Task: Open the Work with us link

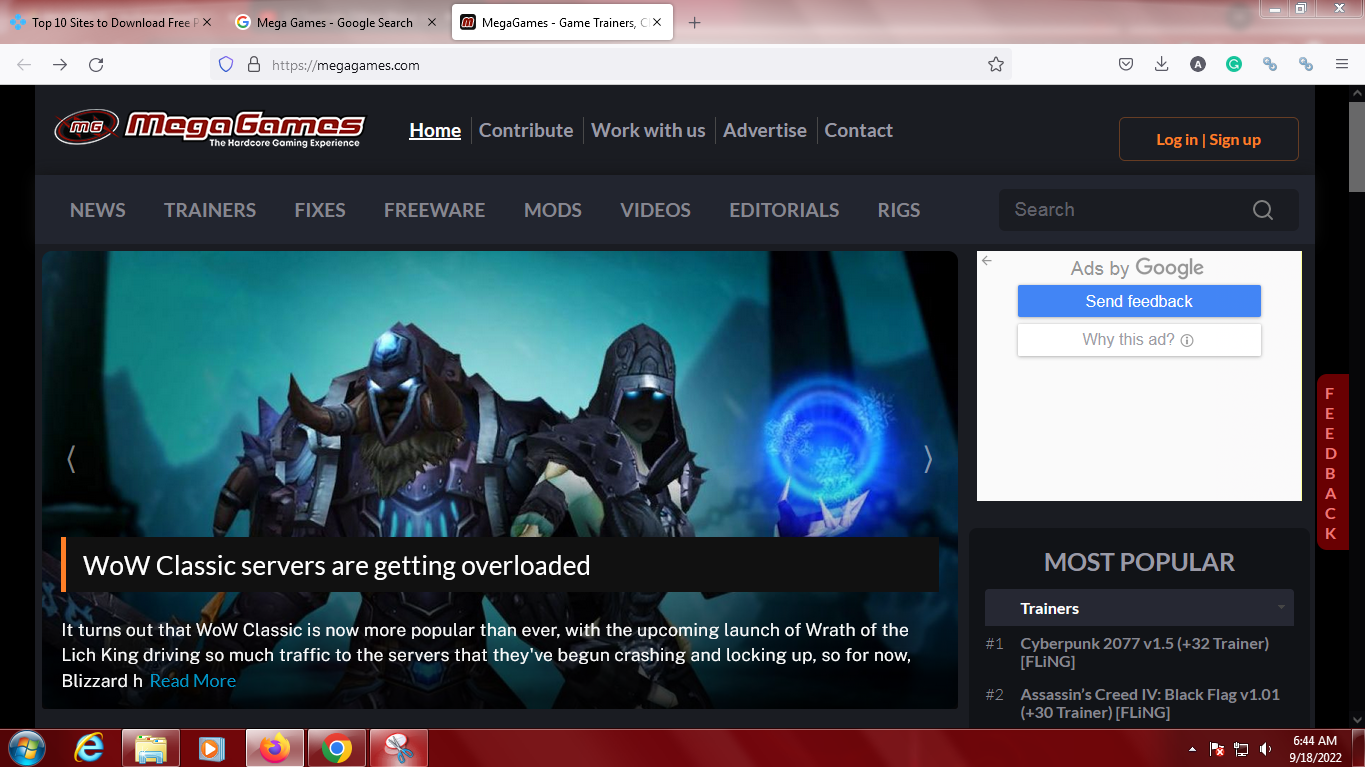Action: (648, 130)
